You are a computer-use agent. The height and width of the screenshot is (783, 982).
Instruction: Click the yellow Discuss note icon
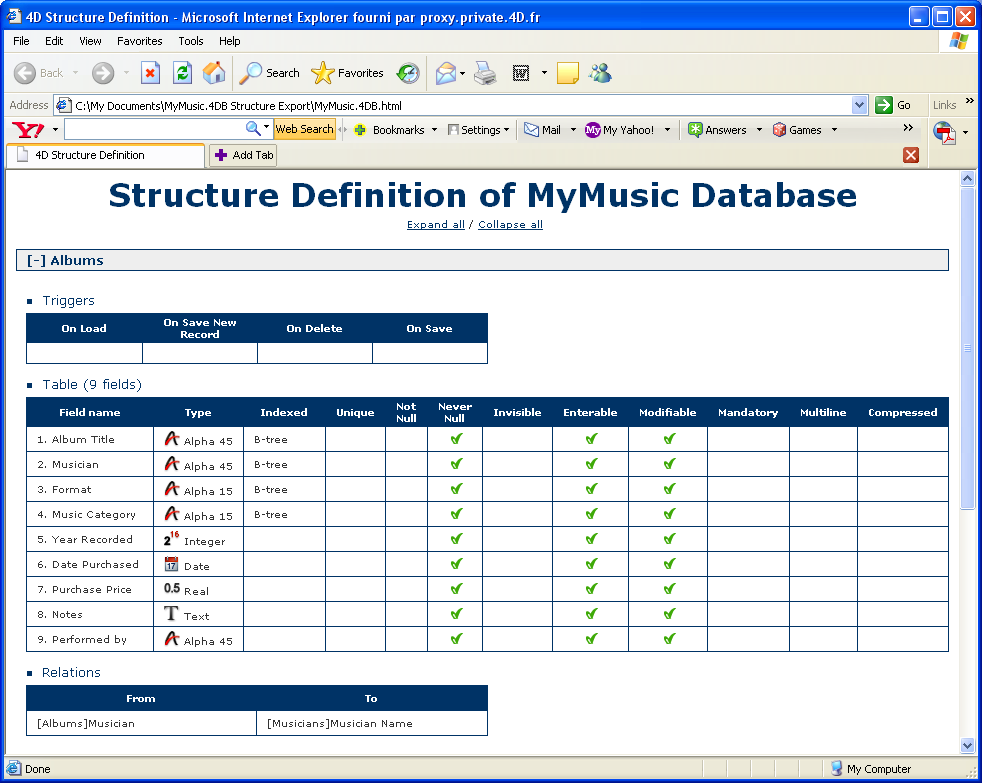tap(568, 73)
